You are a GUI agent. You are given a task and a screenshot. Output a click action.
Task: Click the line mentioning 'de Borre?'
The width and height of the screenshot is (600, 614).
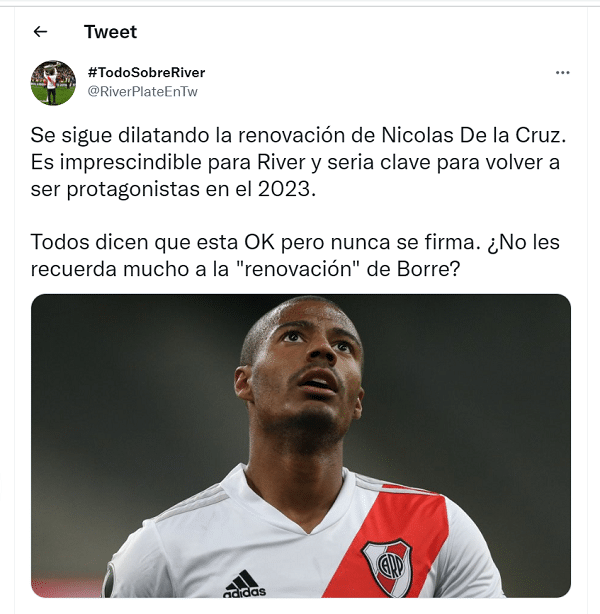[245, 269]
